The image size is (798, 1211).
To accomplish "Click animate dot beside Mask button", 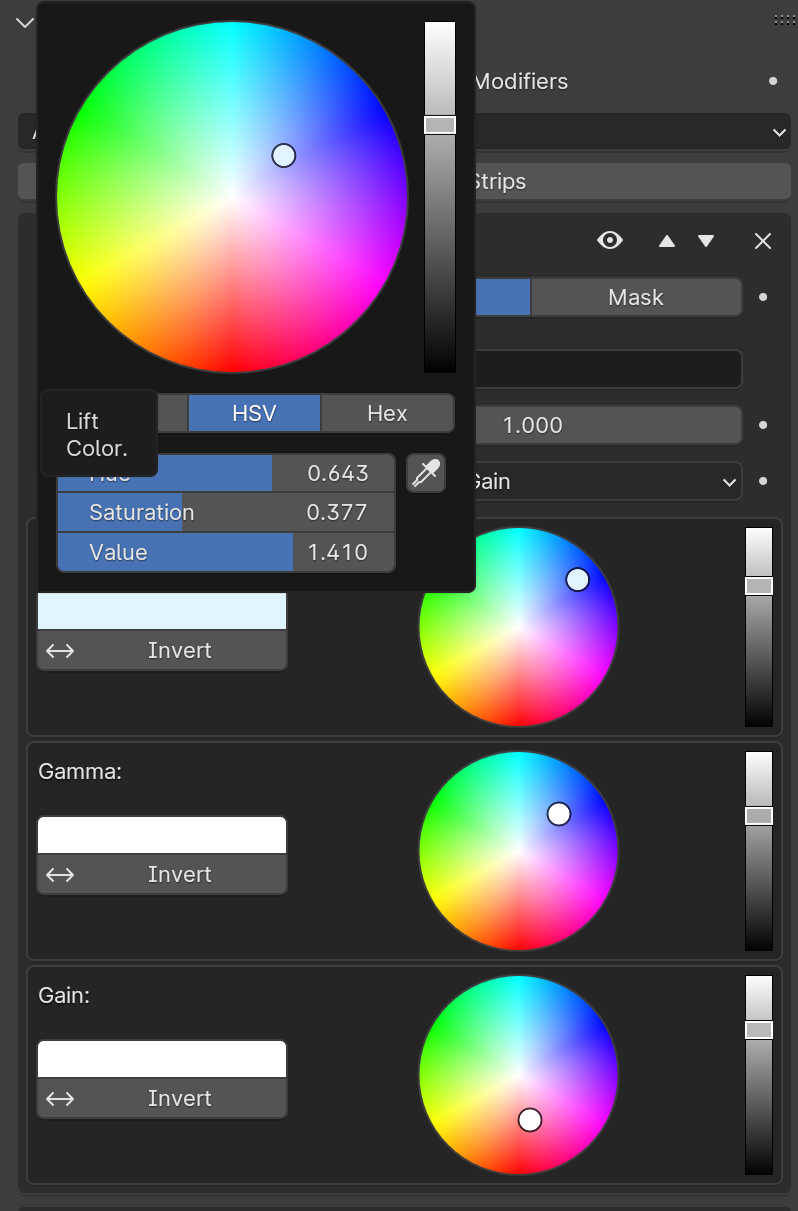I will [x=763, y=297].
